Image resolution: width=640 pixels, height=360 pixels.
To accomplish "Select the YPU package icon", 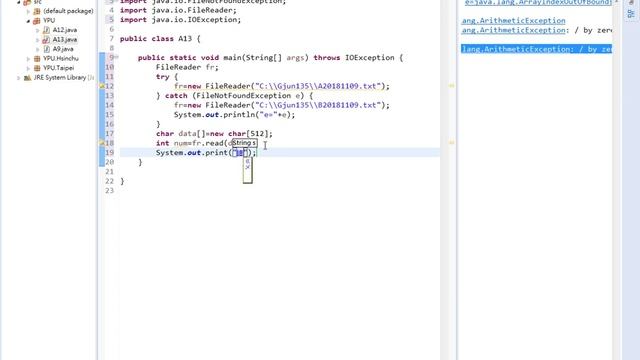I will click(x=37, y=20).
